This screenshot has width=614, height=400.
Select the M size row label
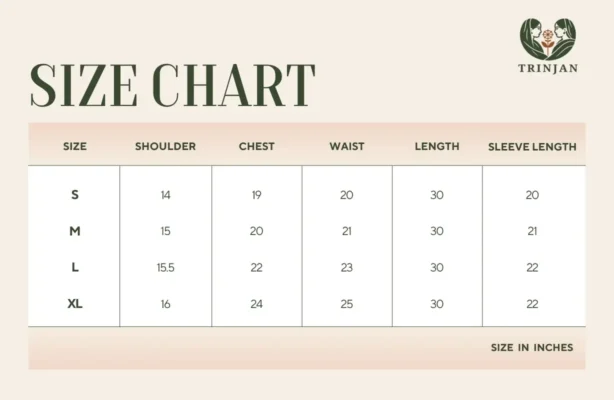pyautogui.click(x=75, y=231)
